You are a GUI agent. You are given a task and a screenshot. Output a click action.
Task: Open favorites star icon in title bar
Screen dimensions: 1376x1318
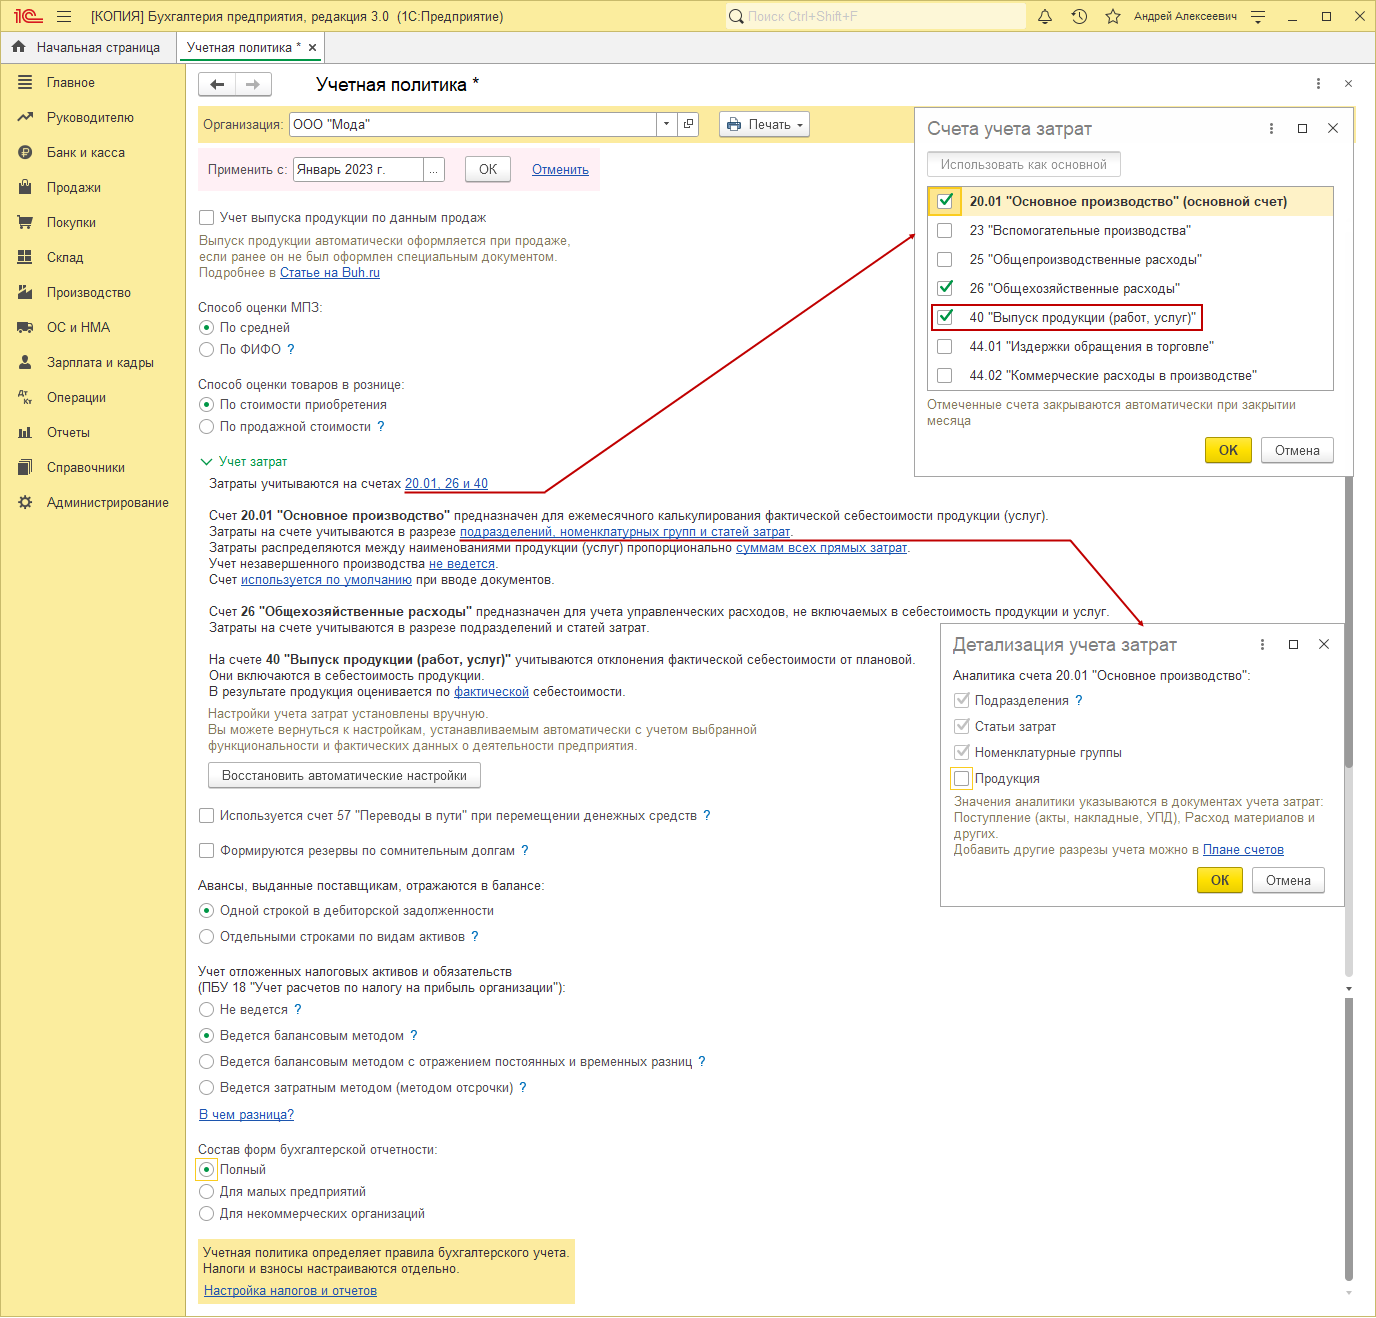point(1113,16)
